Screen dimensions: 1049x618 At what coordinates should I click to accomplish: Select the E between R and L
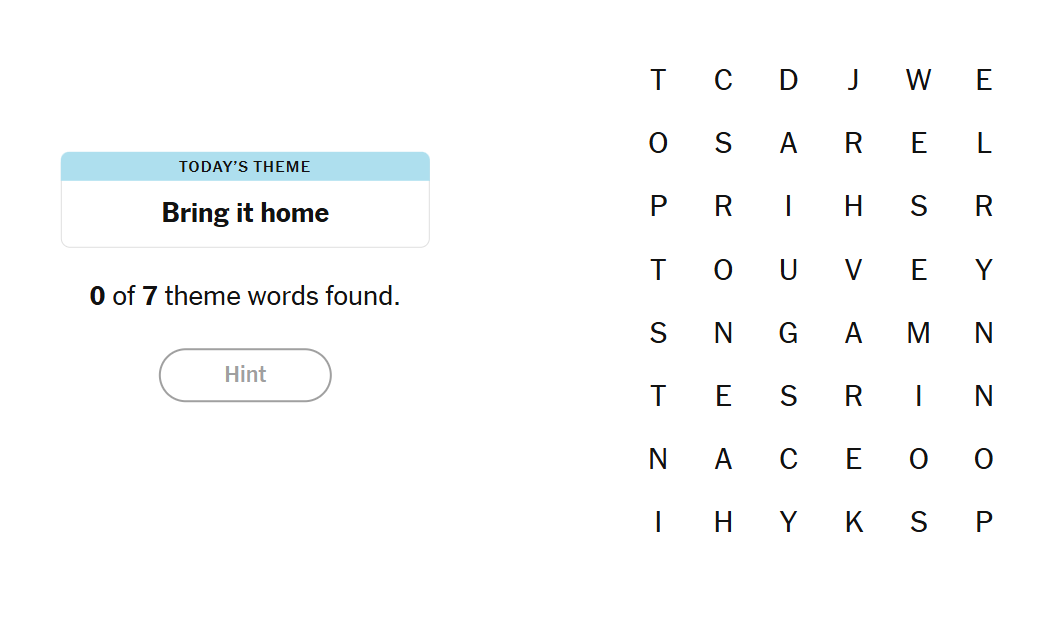(918, 144)
